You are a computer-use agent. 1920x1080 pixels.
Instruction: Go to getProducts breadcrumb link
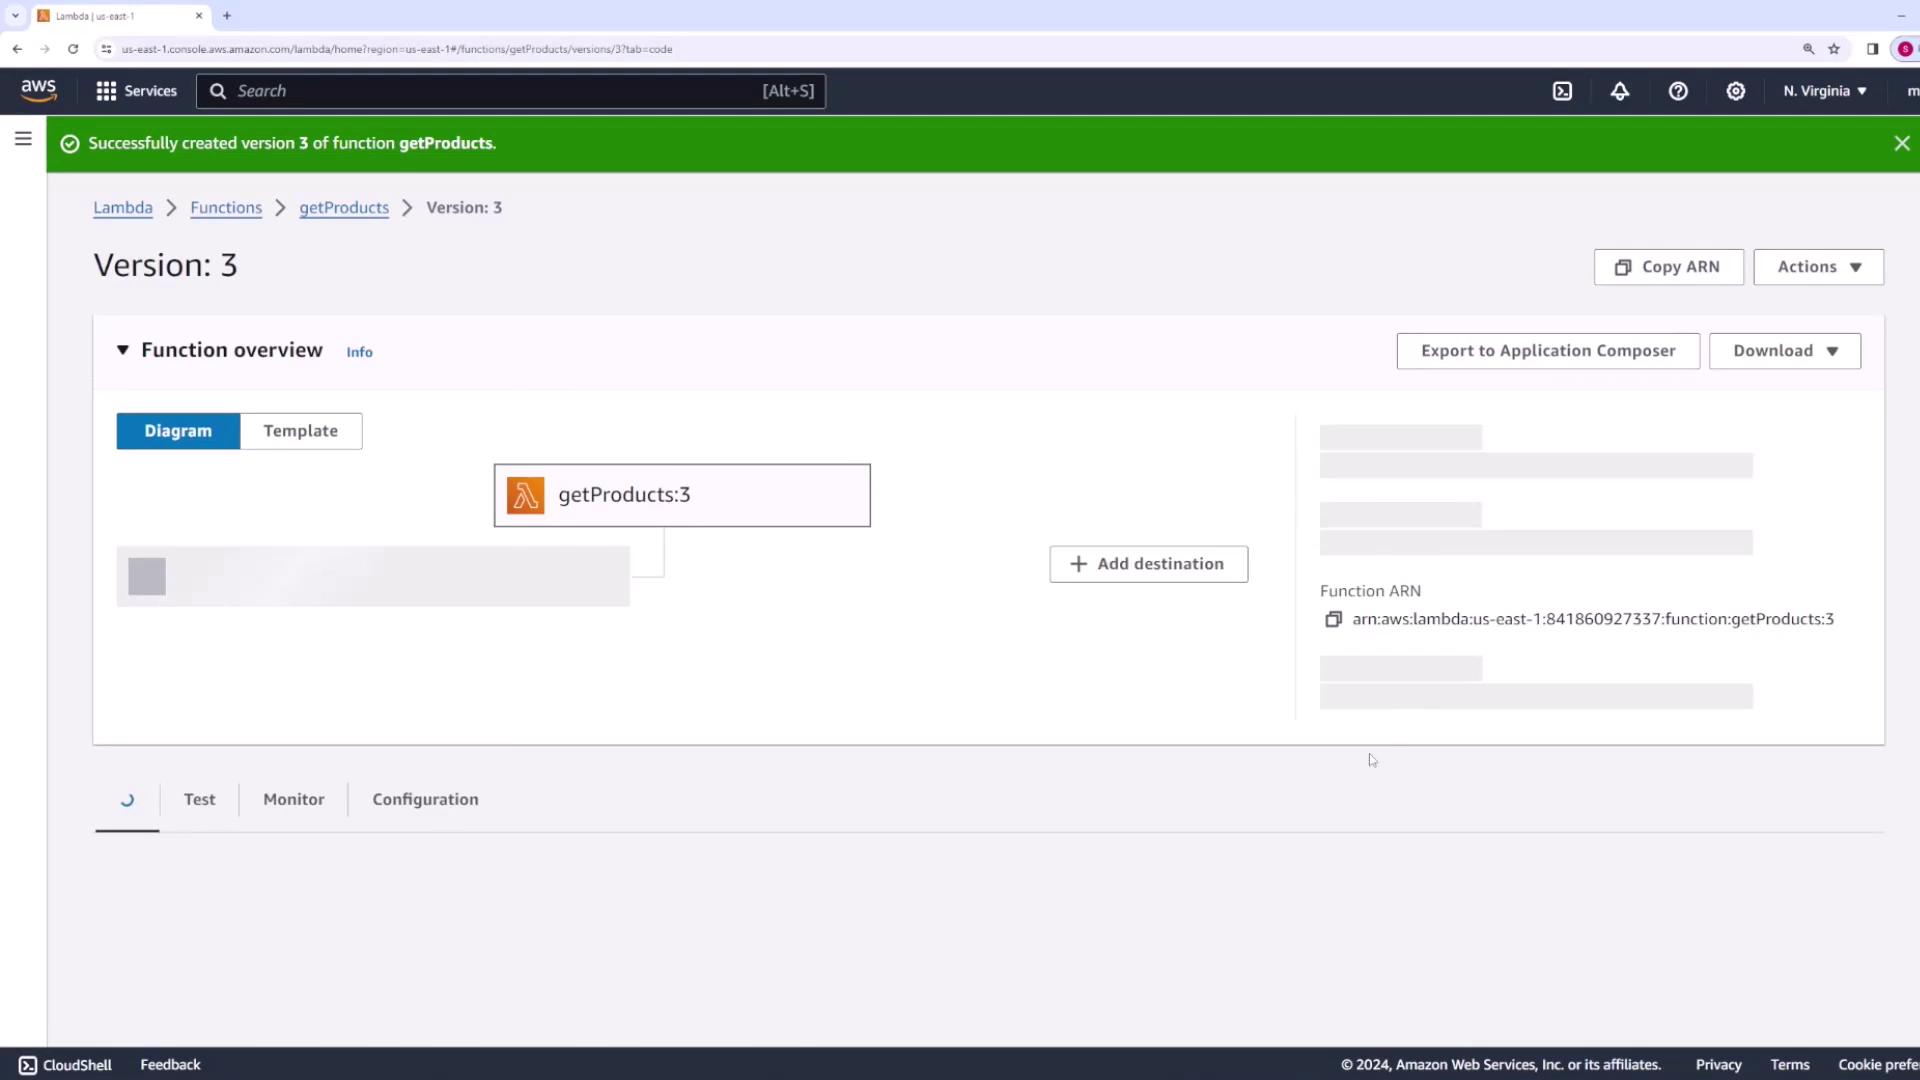point(344,207)
